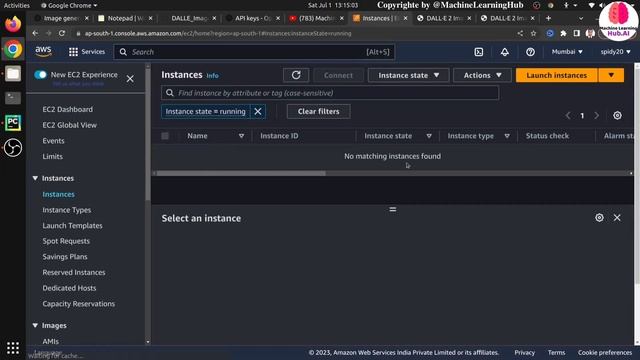The height and width of the screenshot is (360, 640).
Task: Focus the AWS search field
Action: click(254, 52)
